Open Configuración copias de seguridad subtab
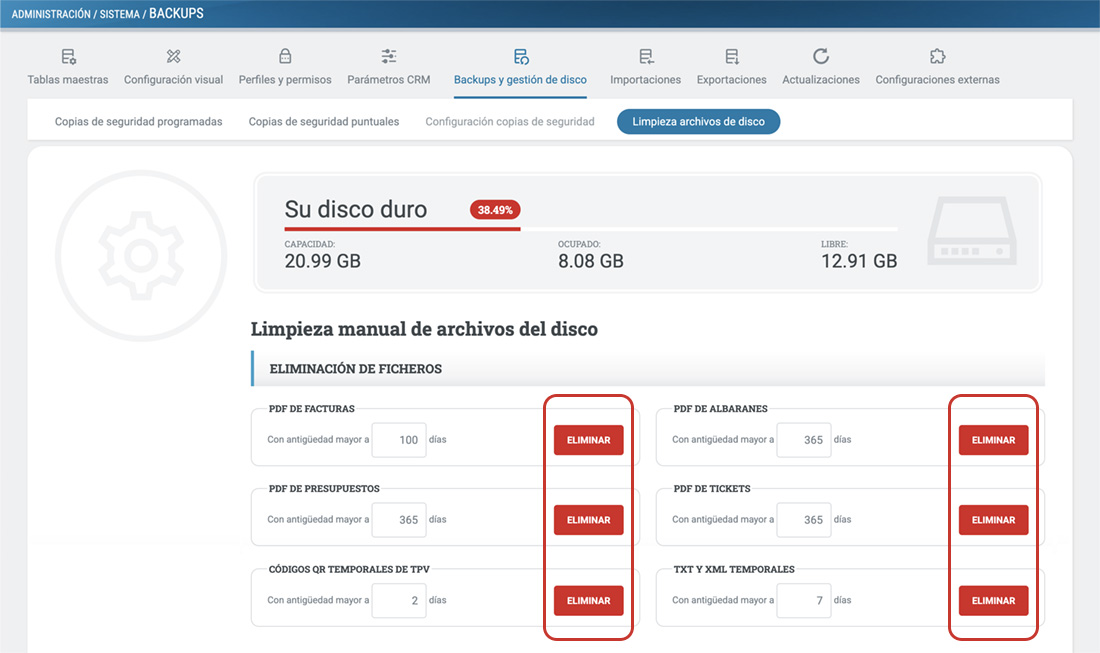1100x653 pixels. click(x=510, y=121)
